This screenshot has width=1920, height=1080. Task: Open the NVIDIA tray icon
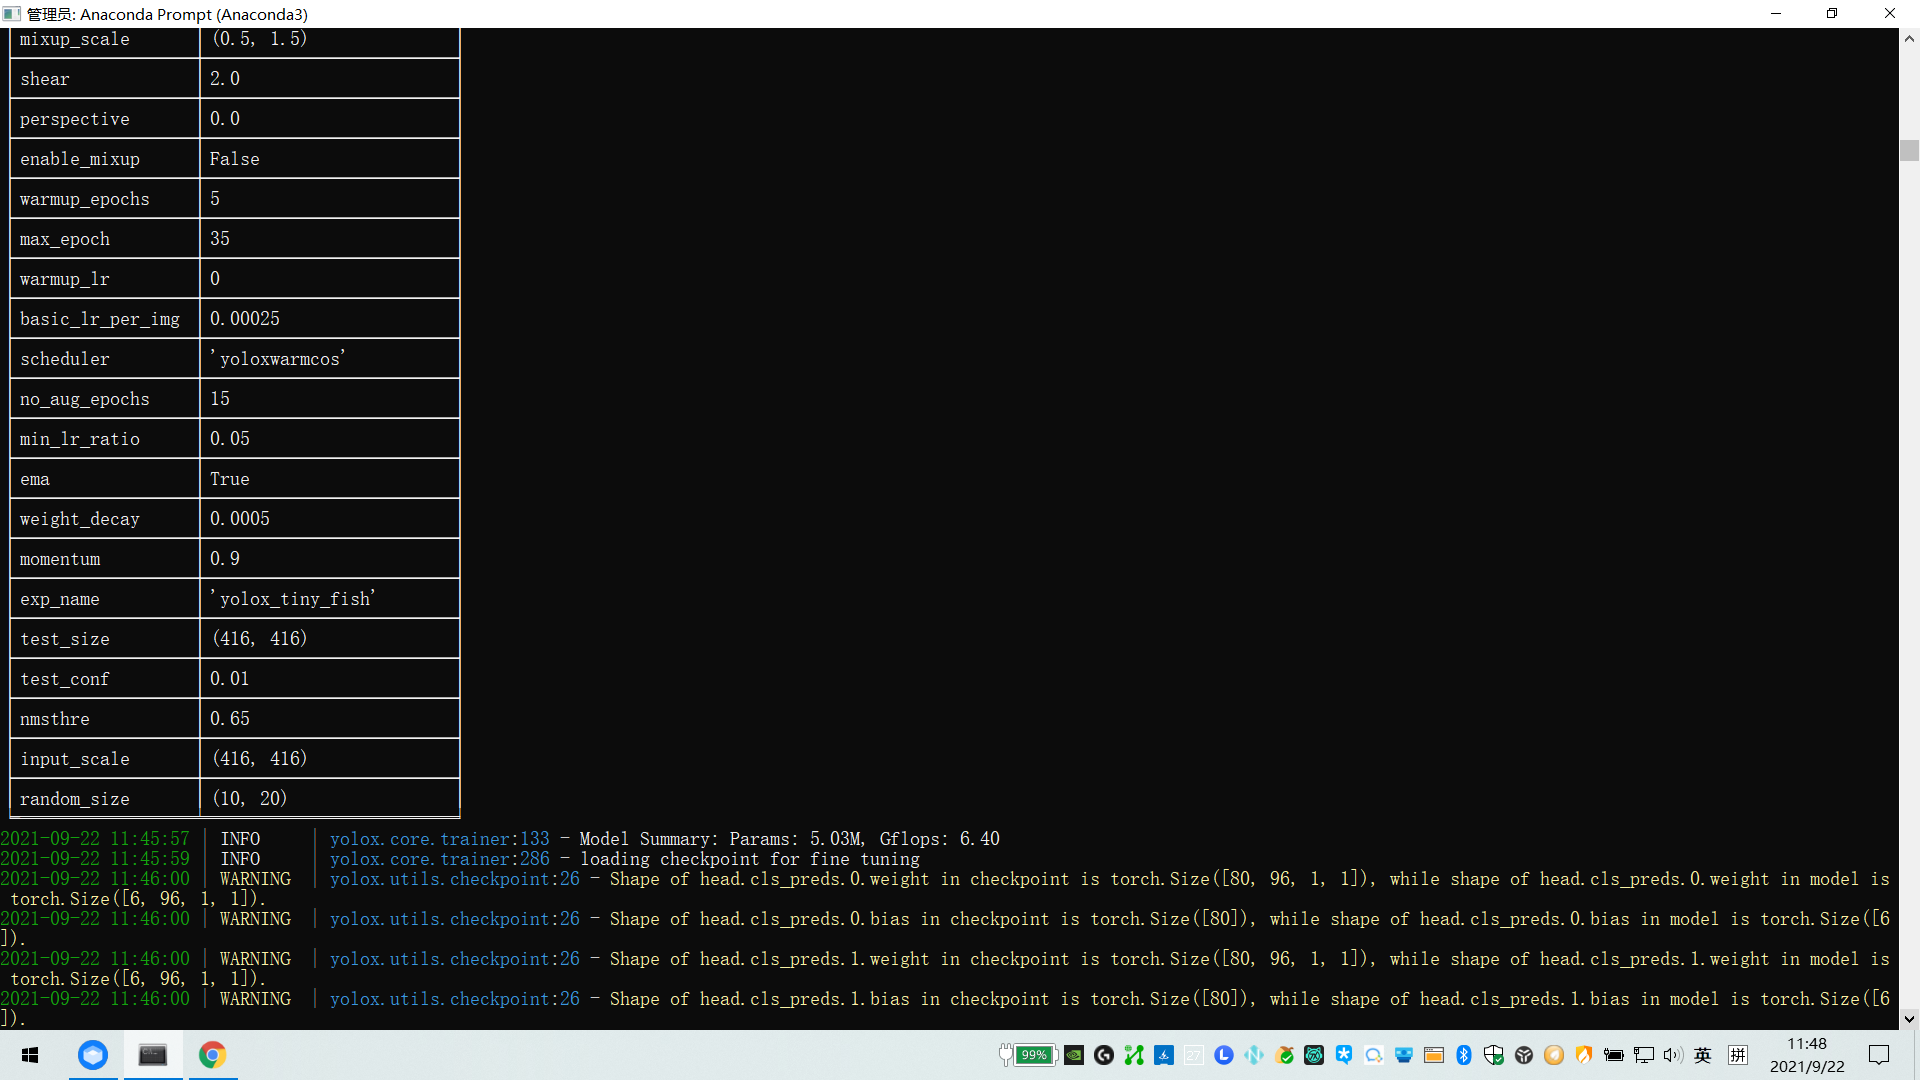(1074, 1055)
